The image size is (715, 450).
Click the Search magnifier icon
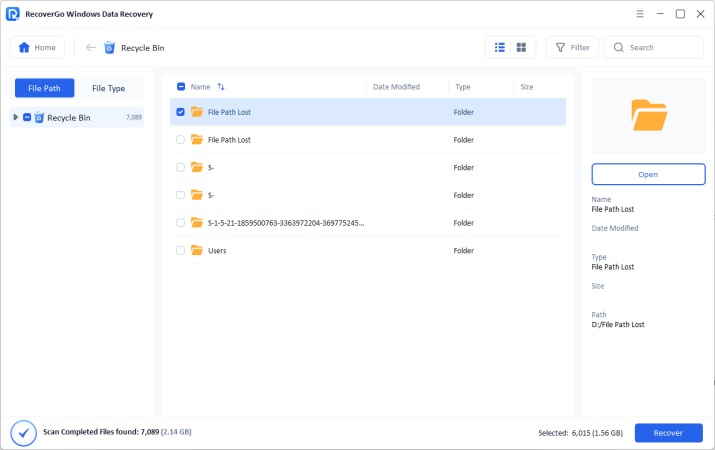tap(618, 47)
